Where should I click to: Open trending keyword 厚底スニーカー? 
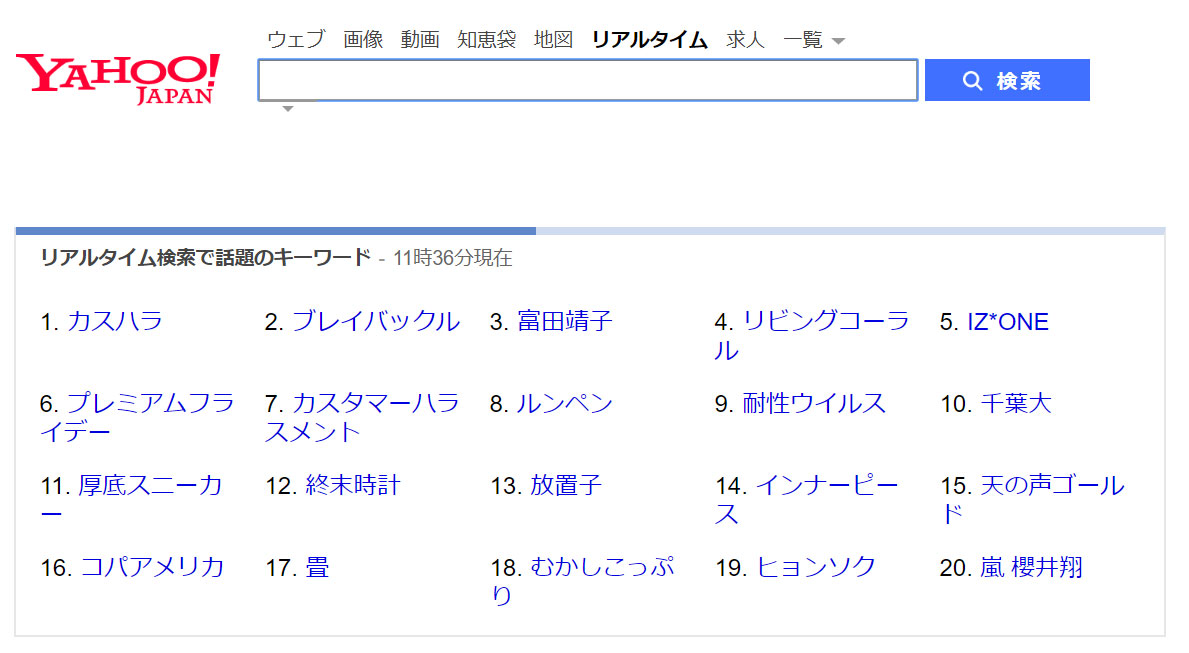pos(132,499)
